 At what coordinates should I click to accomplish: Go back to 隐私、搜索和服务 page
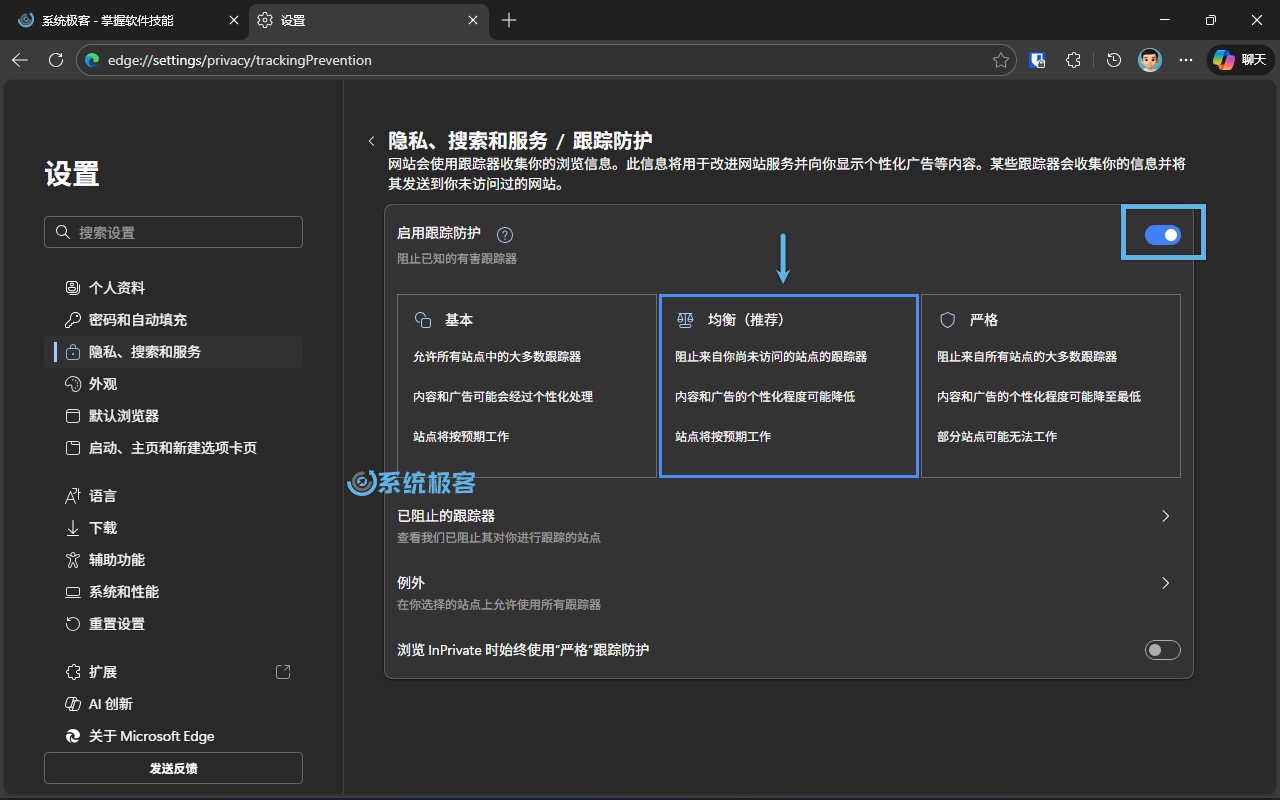tap(371, 140)
